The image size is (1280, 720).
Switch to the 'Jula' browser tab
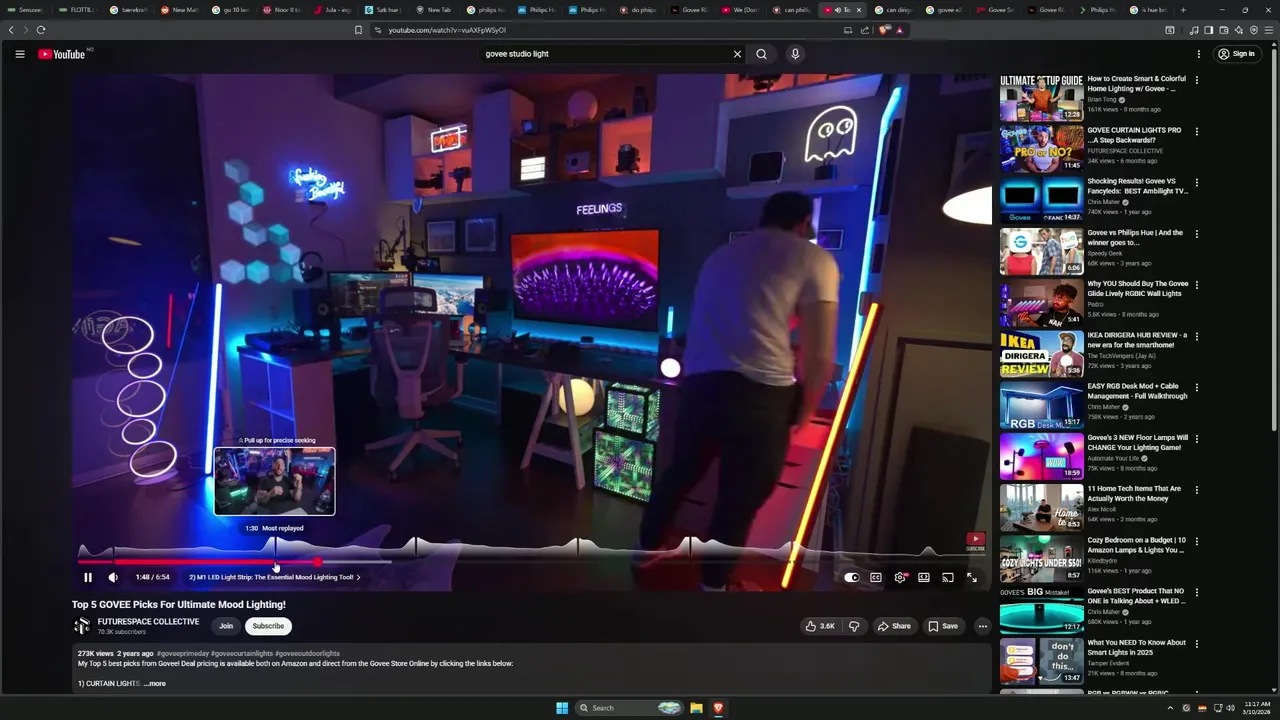(333, 10)
